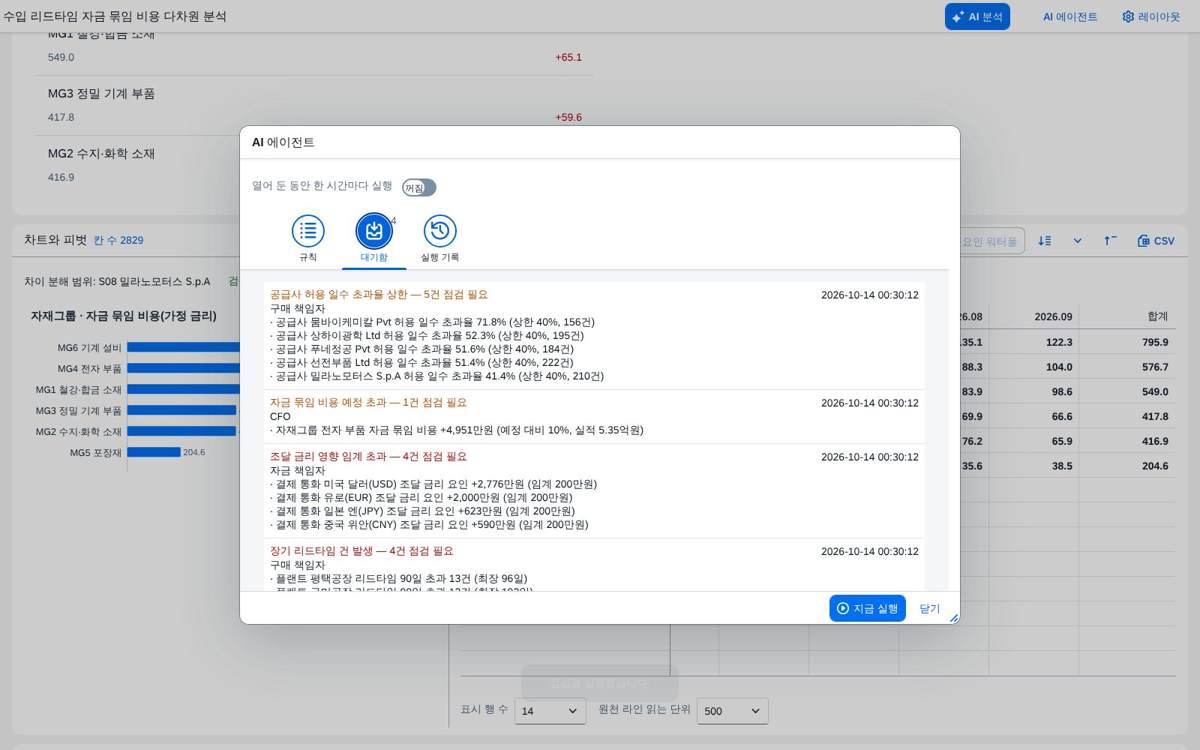The image size is (1200, 750).
Task: Click the 795.9 total cell
Action: pos(1153,342)
